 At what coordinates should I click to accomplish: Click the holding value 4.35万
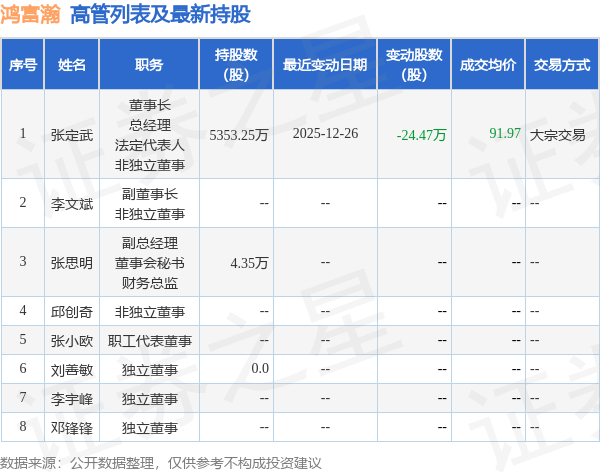249,263
